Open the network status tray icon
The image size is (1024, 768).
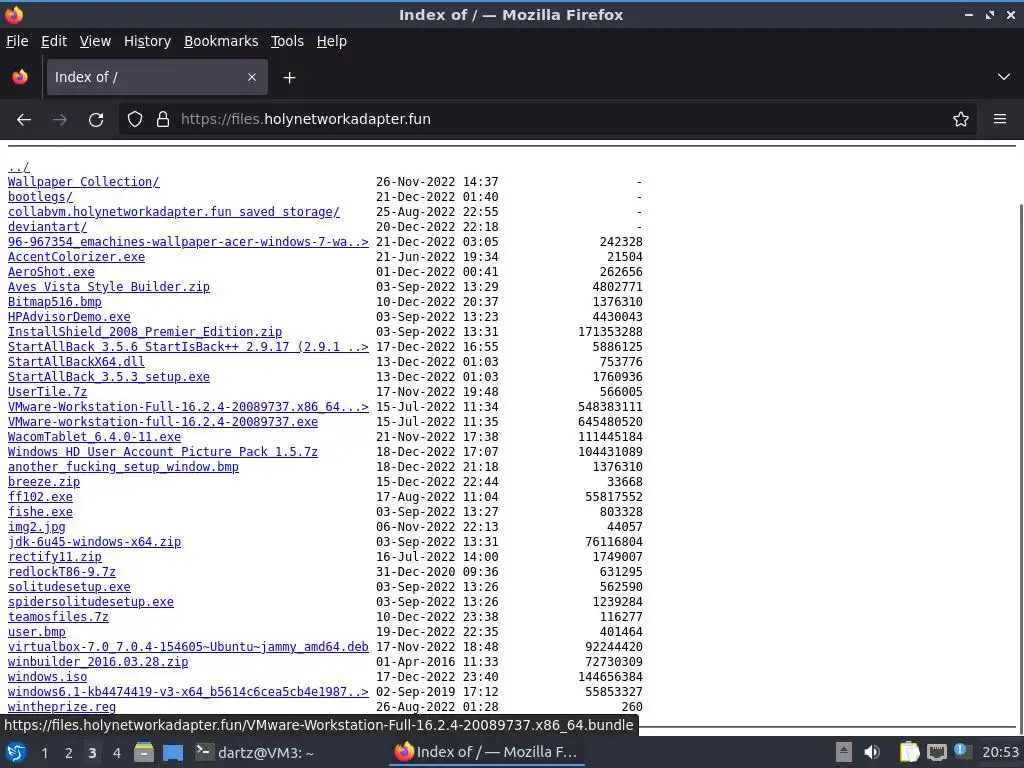point(936,752)
